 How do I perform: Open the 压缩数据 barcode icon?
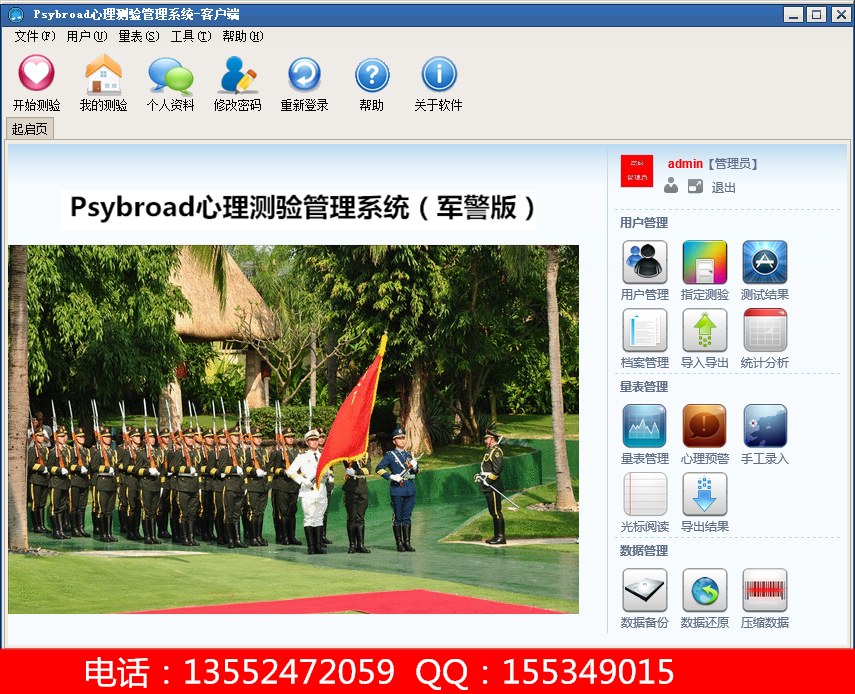pyautogui.click(x=764, y=590)
